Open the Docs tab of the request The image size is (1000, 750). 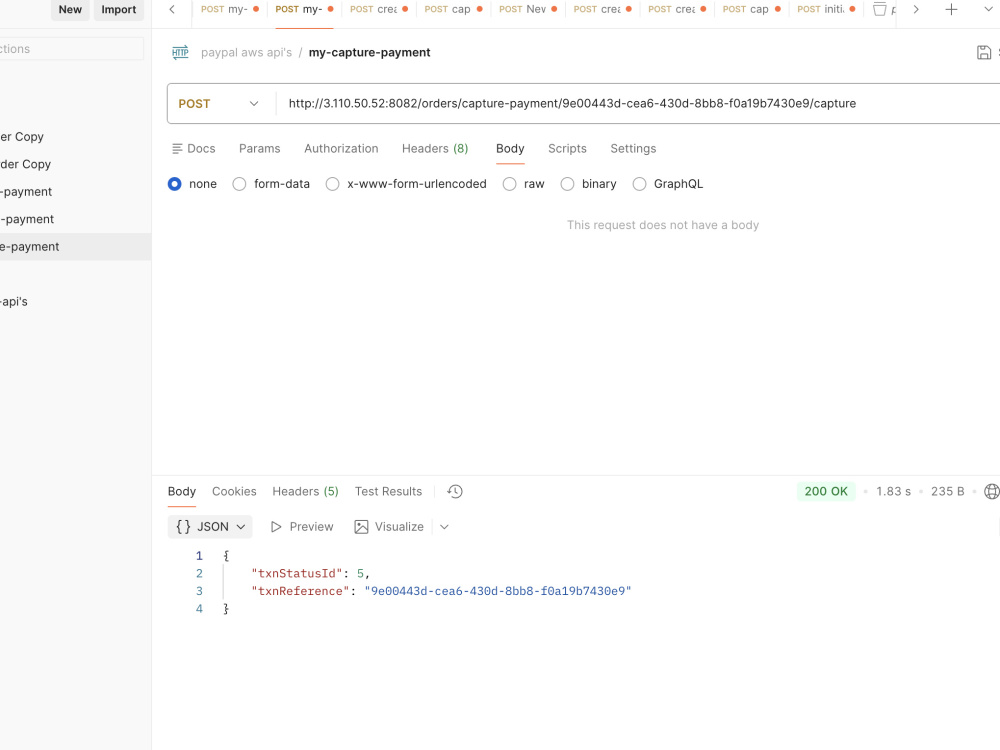pyautogui.click(x=194, y=149)
